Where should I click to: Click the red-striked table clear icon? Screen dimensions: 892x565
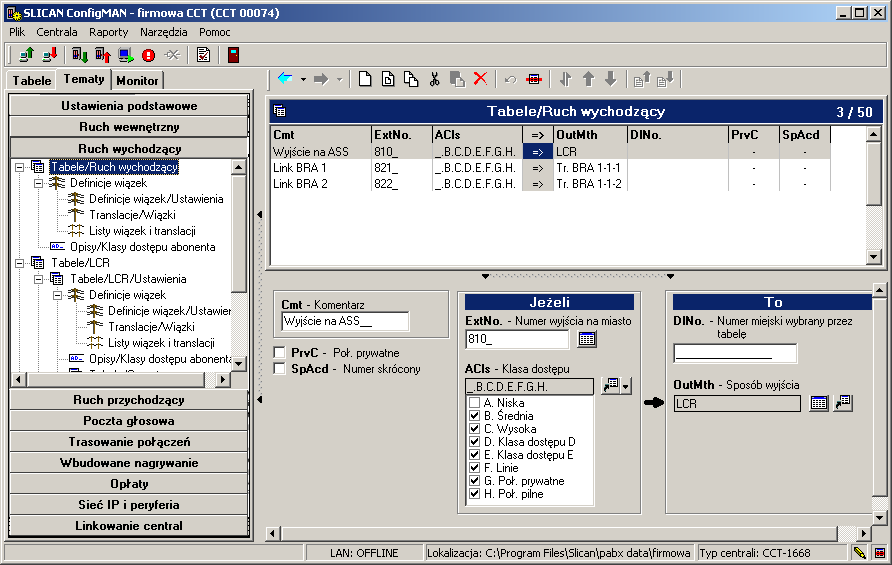534,79
